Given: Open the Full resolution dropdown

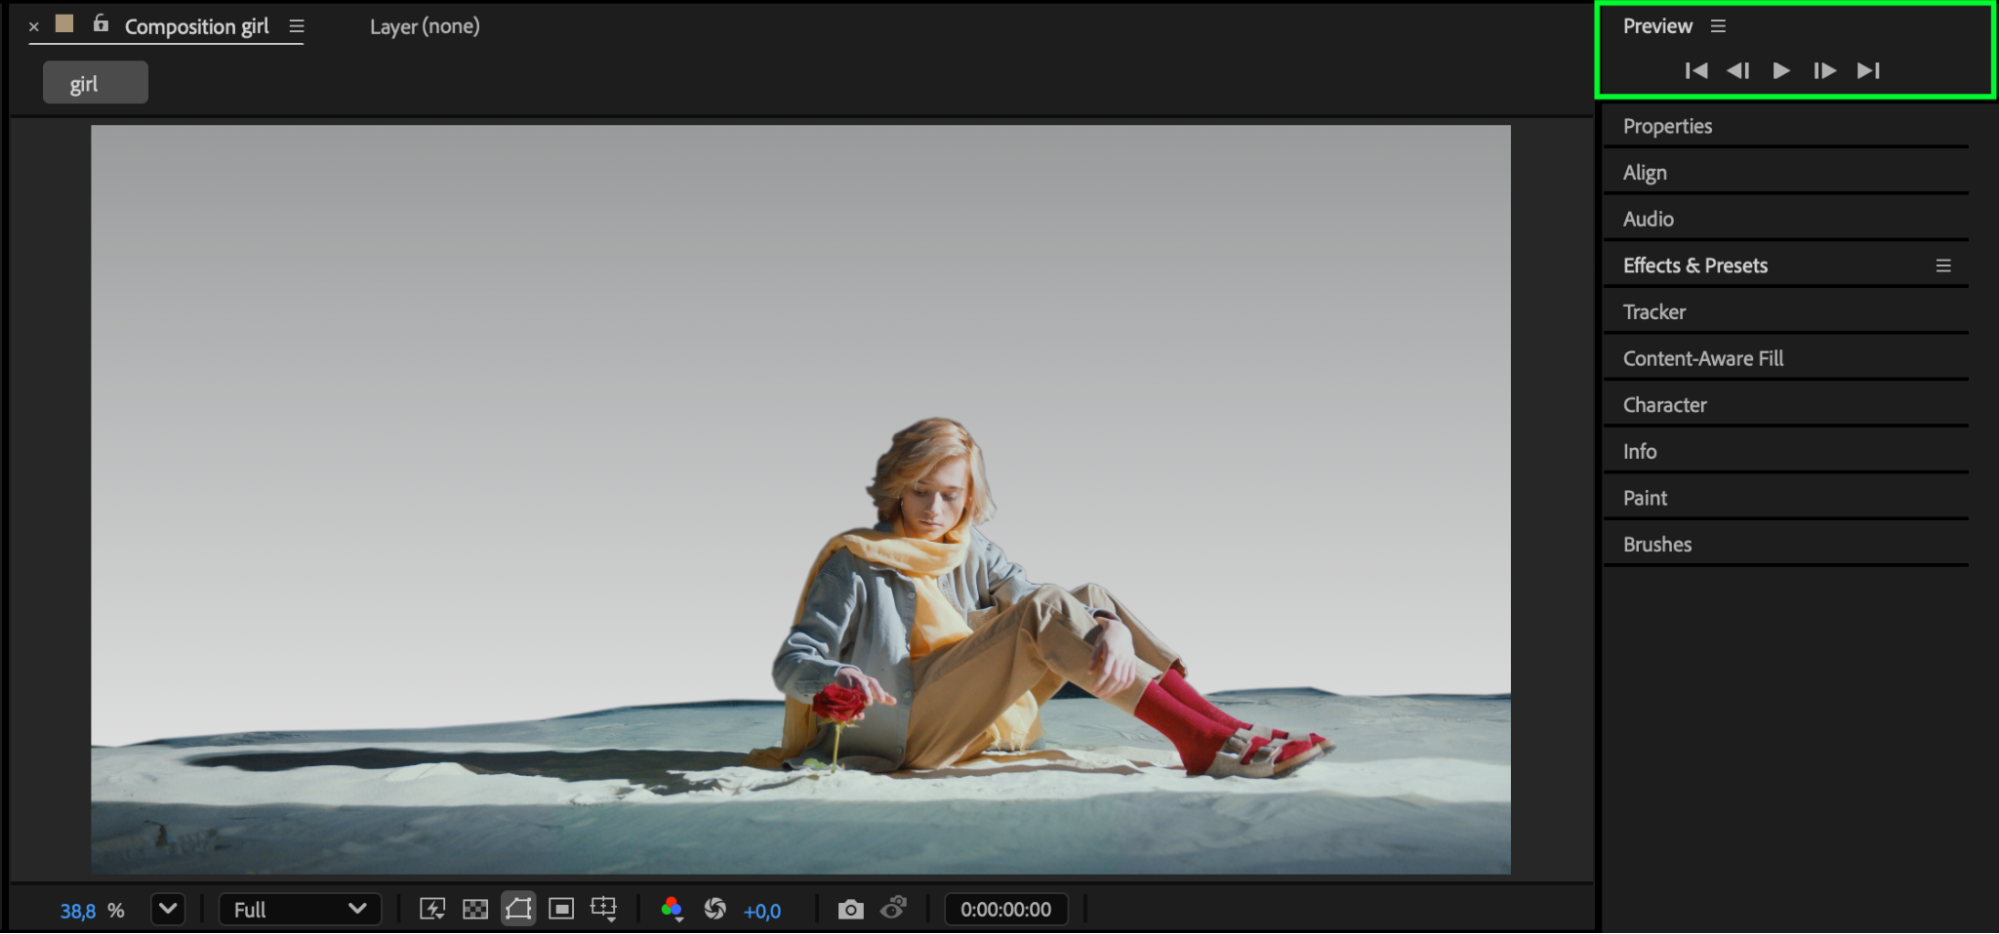Looking at the screenshot, I should [299, 909].
